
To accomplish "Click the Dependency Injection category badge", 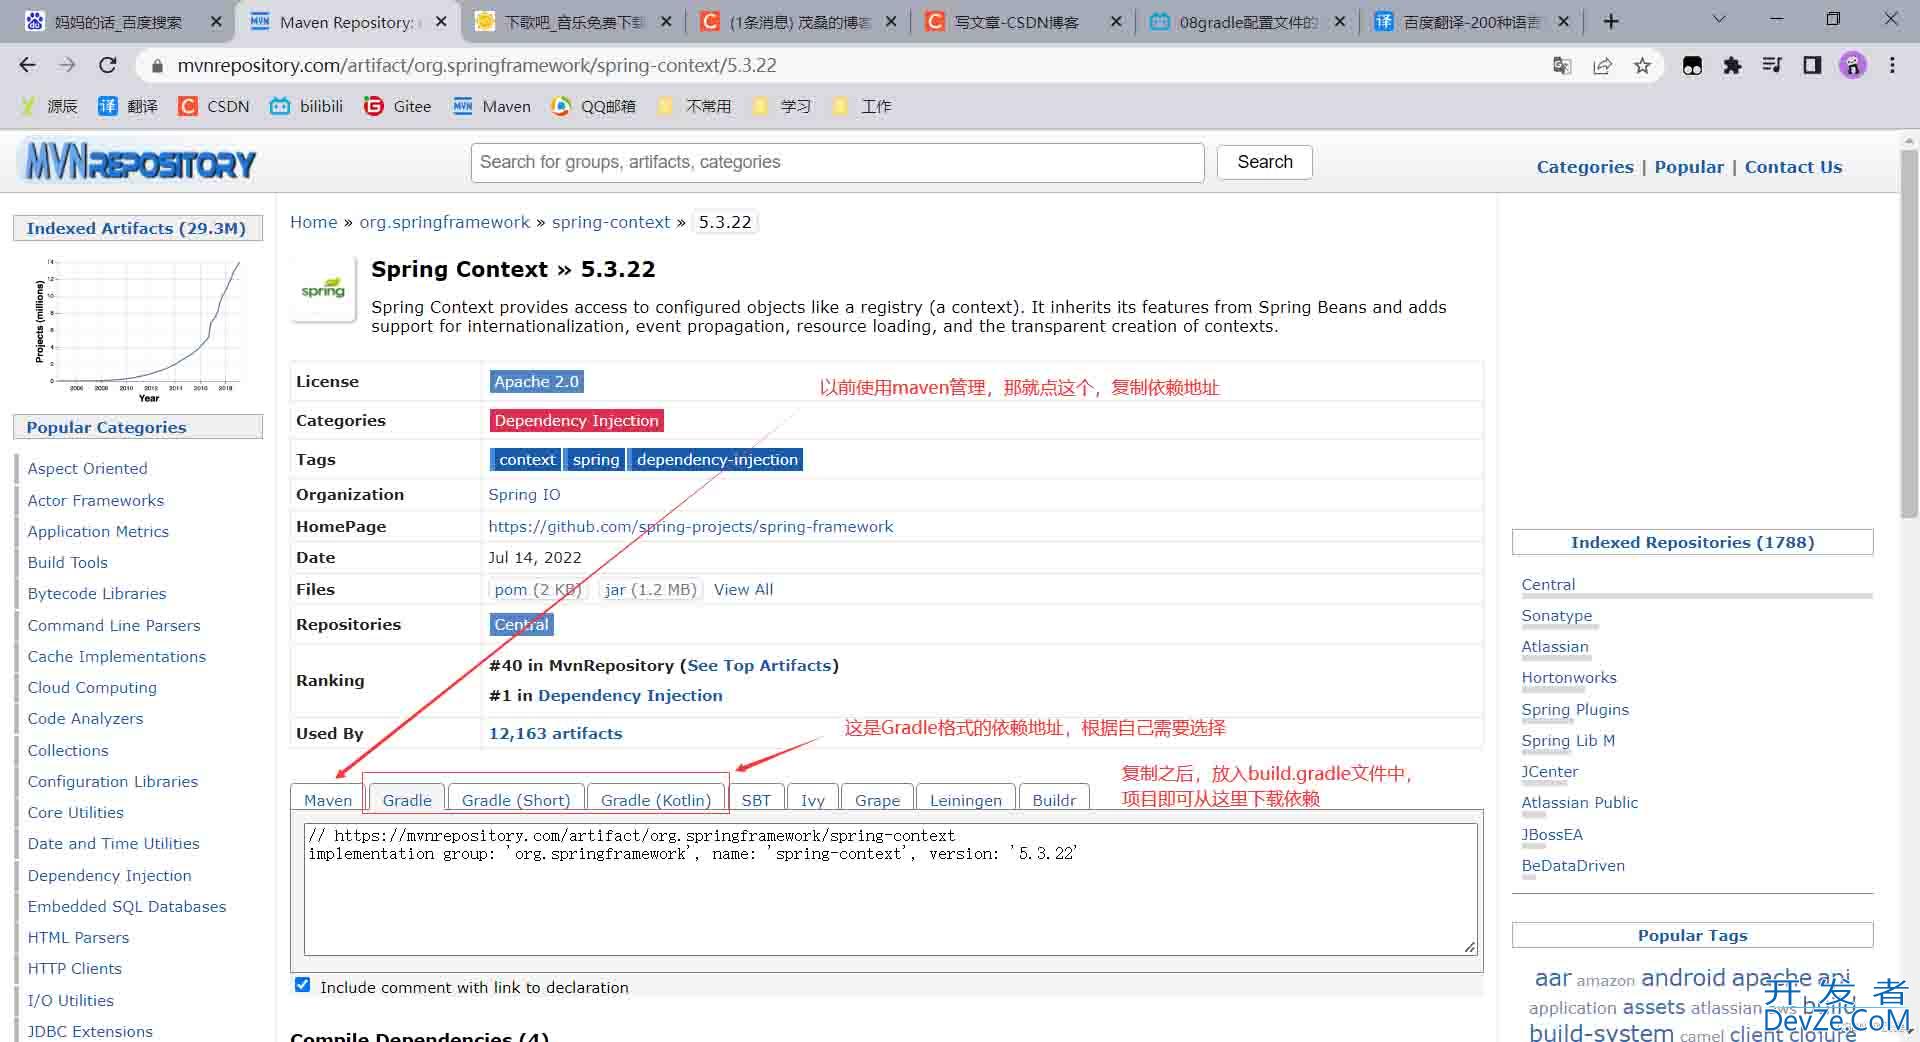I will [577, 420].
